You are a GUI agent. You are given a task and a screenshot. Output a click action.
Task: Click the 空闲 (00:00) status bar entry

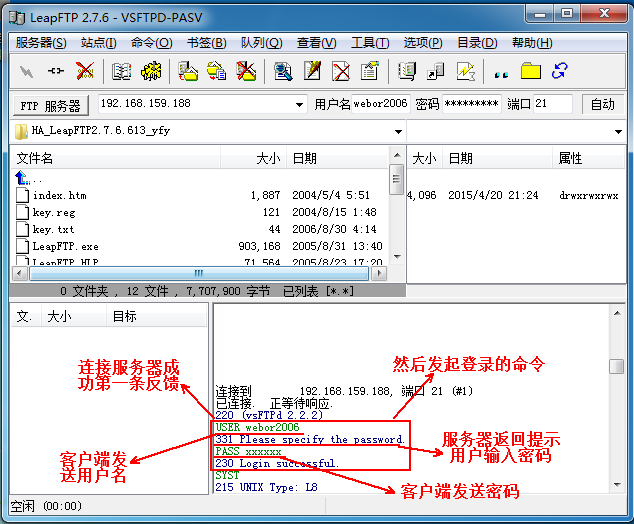[46, 506]
